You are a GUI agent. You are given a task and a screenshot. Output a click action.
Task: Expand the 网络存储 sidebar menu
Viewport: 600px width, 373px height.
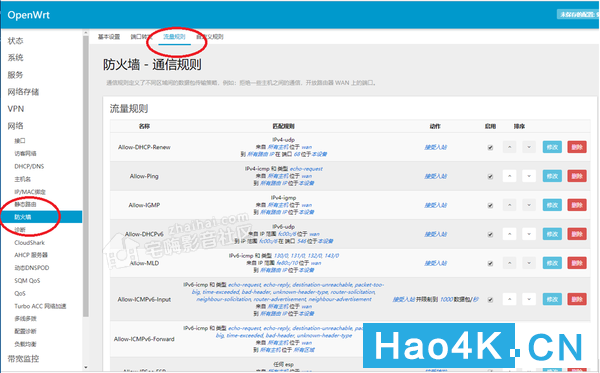pos(23,92)
